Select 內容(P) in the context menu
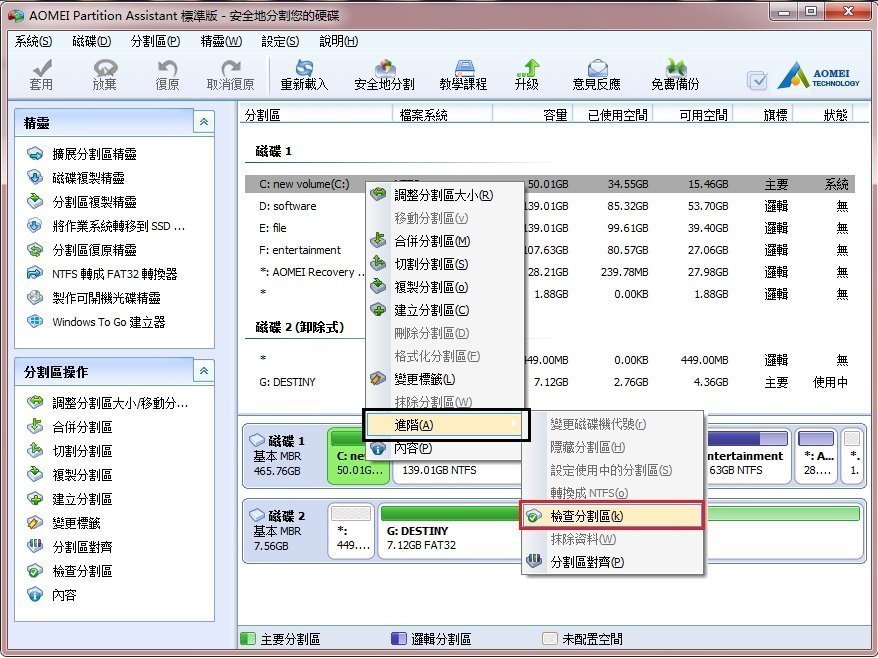The width and height of the screenshot is (878, 658). (445, 449)
